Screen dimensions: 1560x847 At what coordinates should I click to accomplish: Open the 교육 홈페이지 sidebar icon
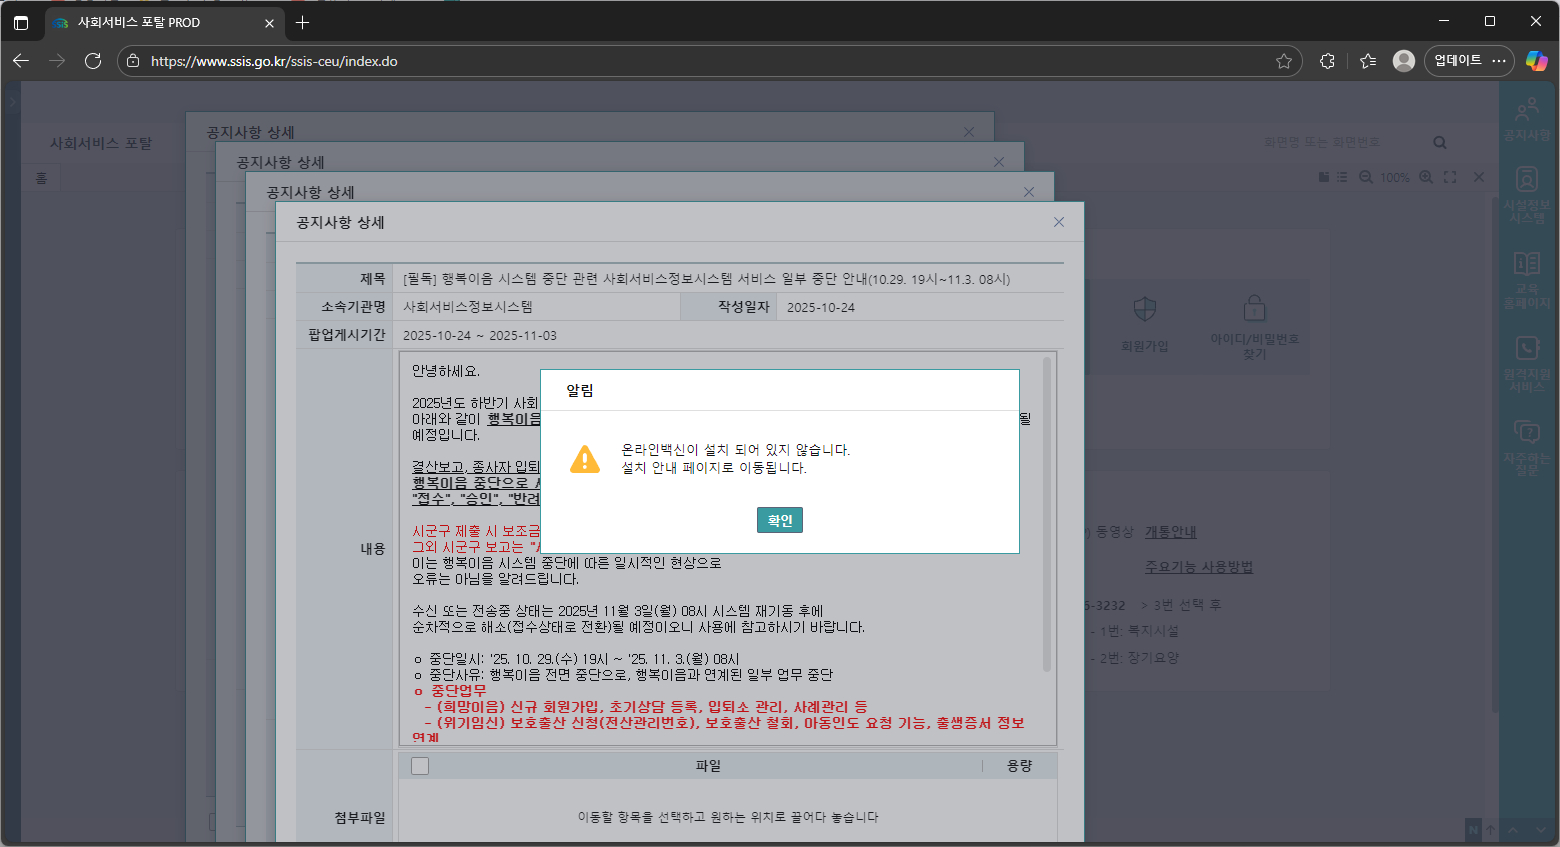coord(1528,272)
